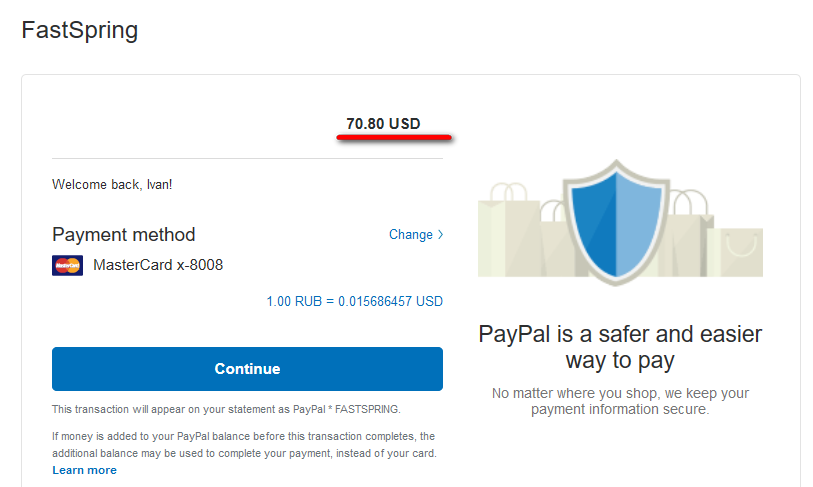The height and width of the screenshot is (487, 813).
Task: Click the red underline beneath the amount
Action: click(x=394, y=137)
